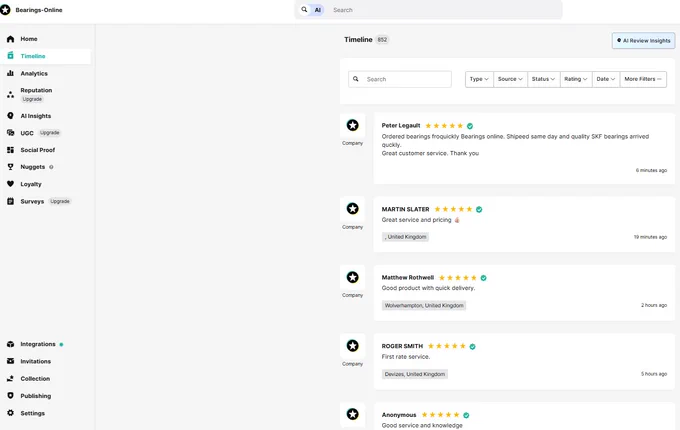Click the verified checkmark next to Anonymous
Screen dimensions: 680x430
point(466,415)
